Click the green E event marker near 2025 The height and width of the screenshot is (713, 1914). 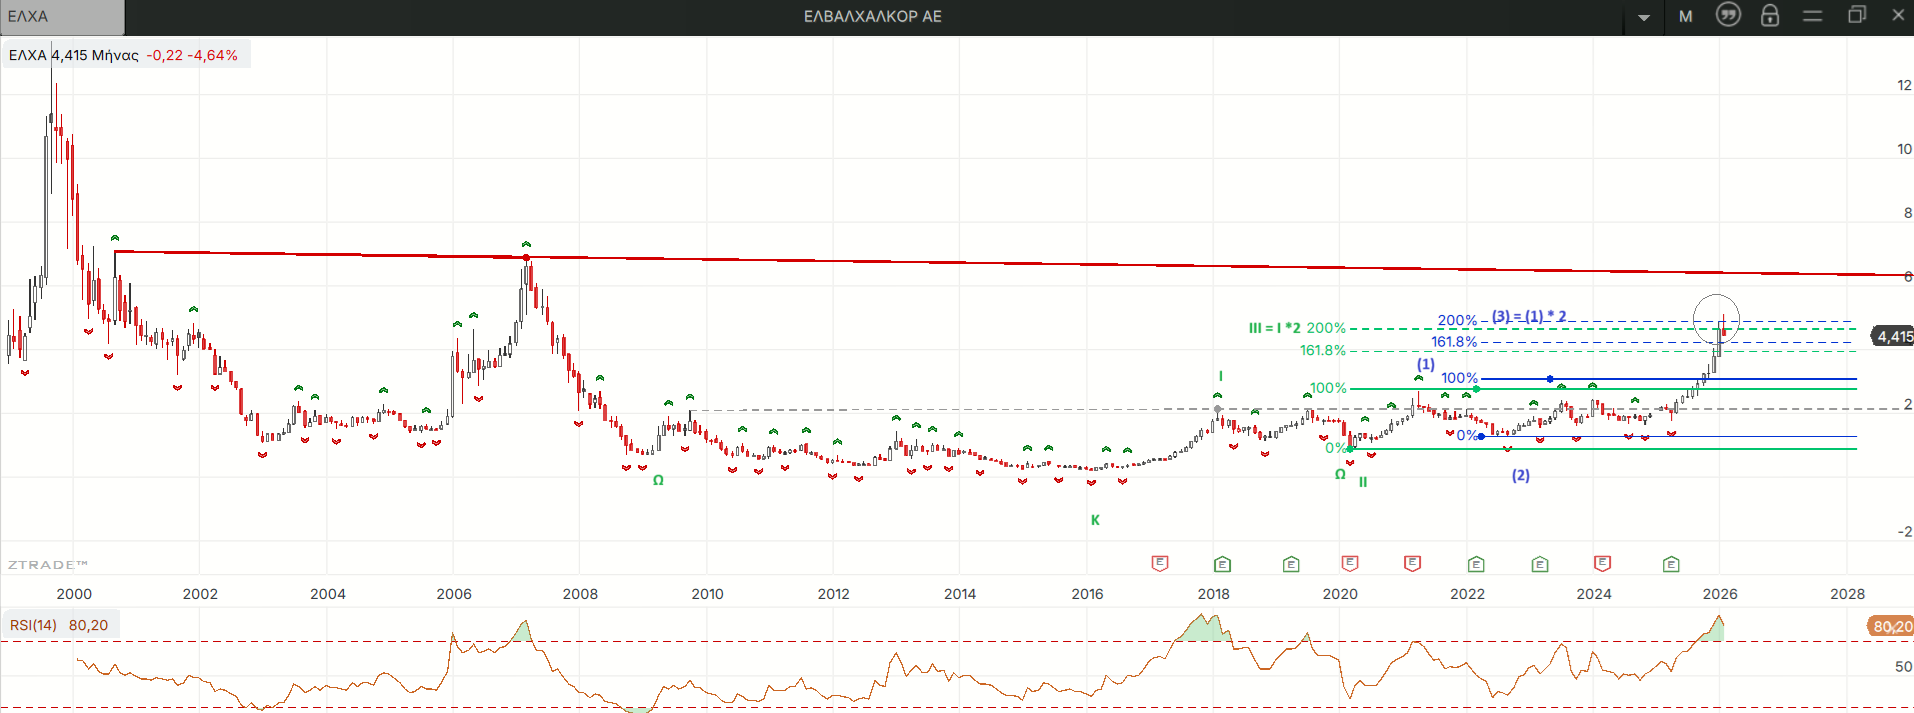[1671, 564]
